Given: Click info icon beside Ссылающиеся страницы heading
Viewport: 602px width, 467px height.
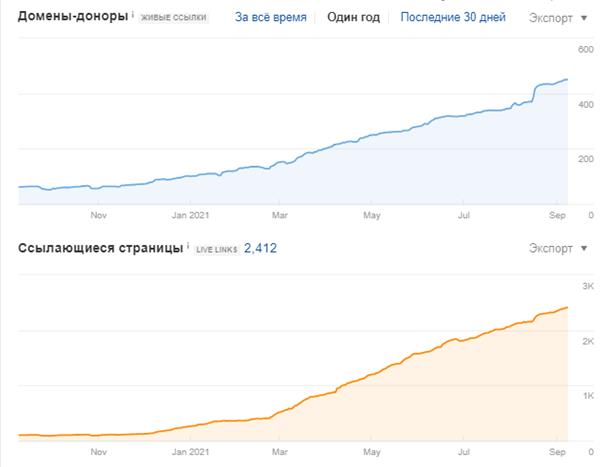Looking at the screenshot, I should coord(188,245).
